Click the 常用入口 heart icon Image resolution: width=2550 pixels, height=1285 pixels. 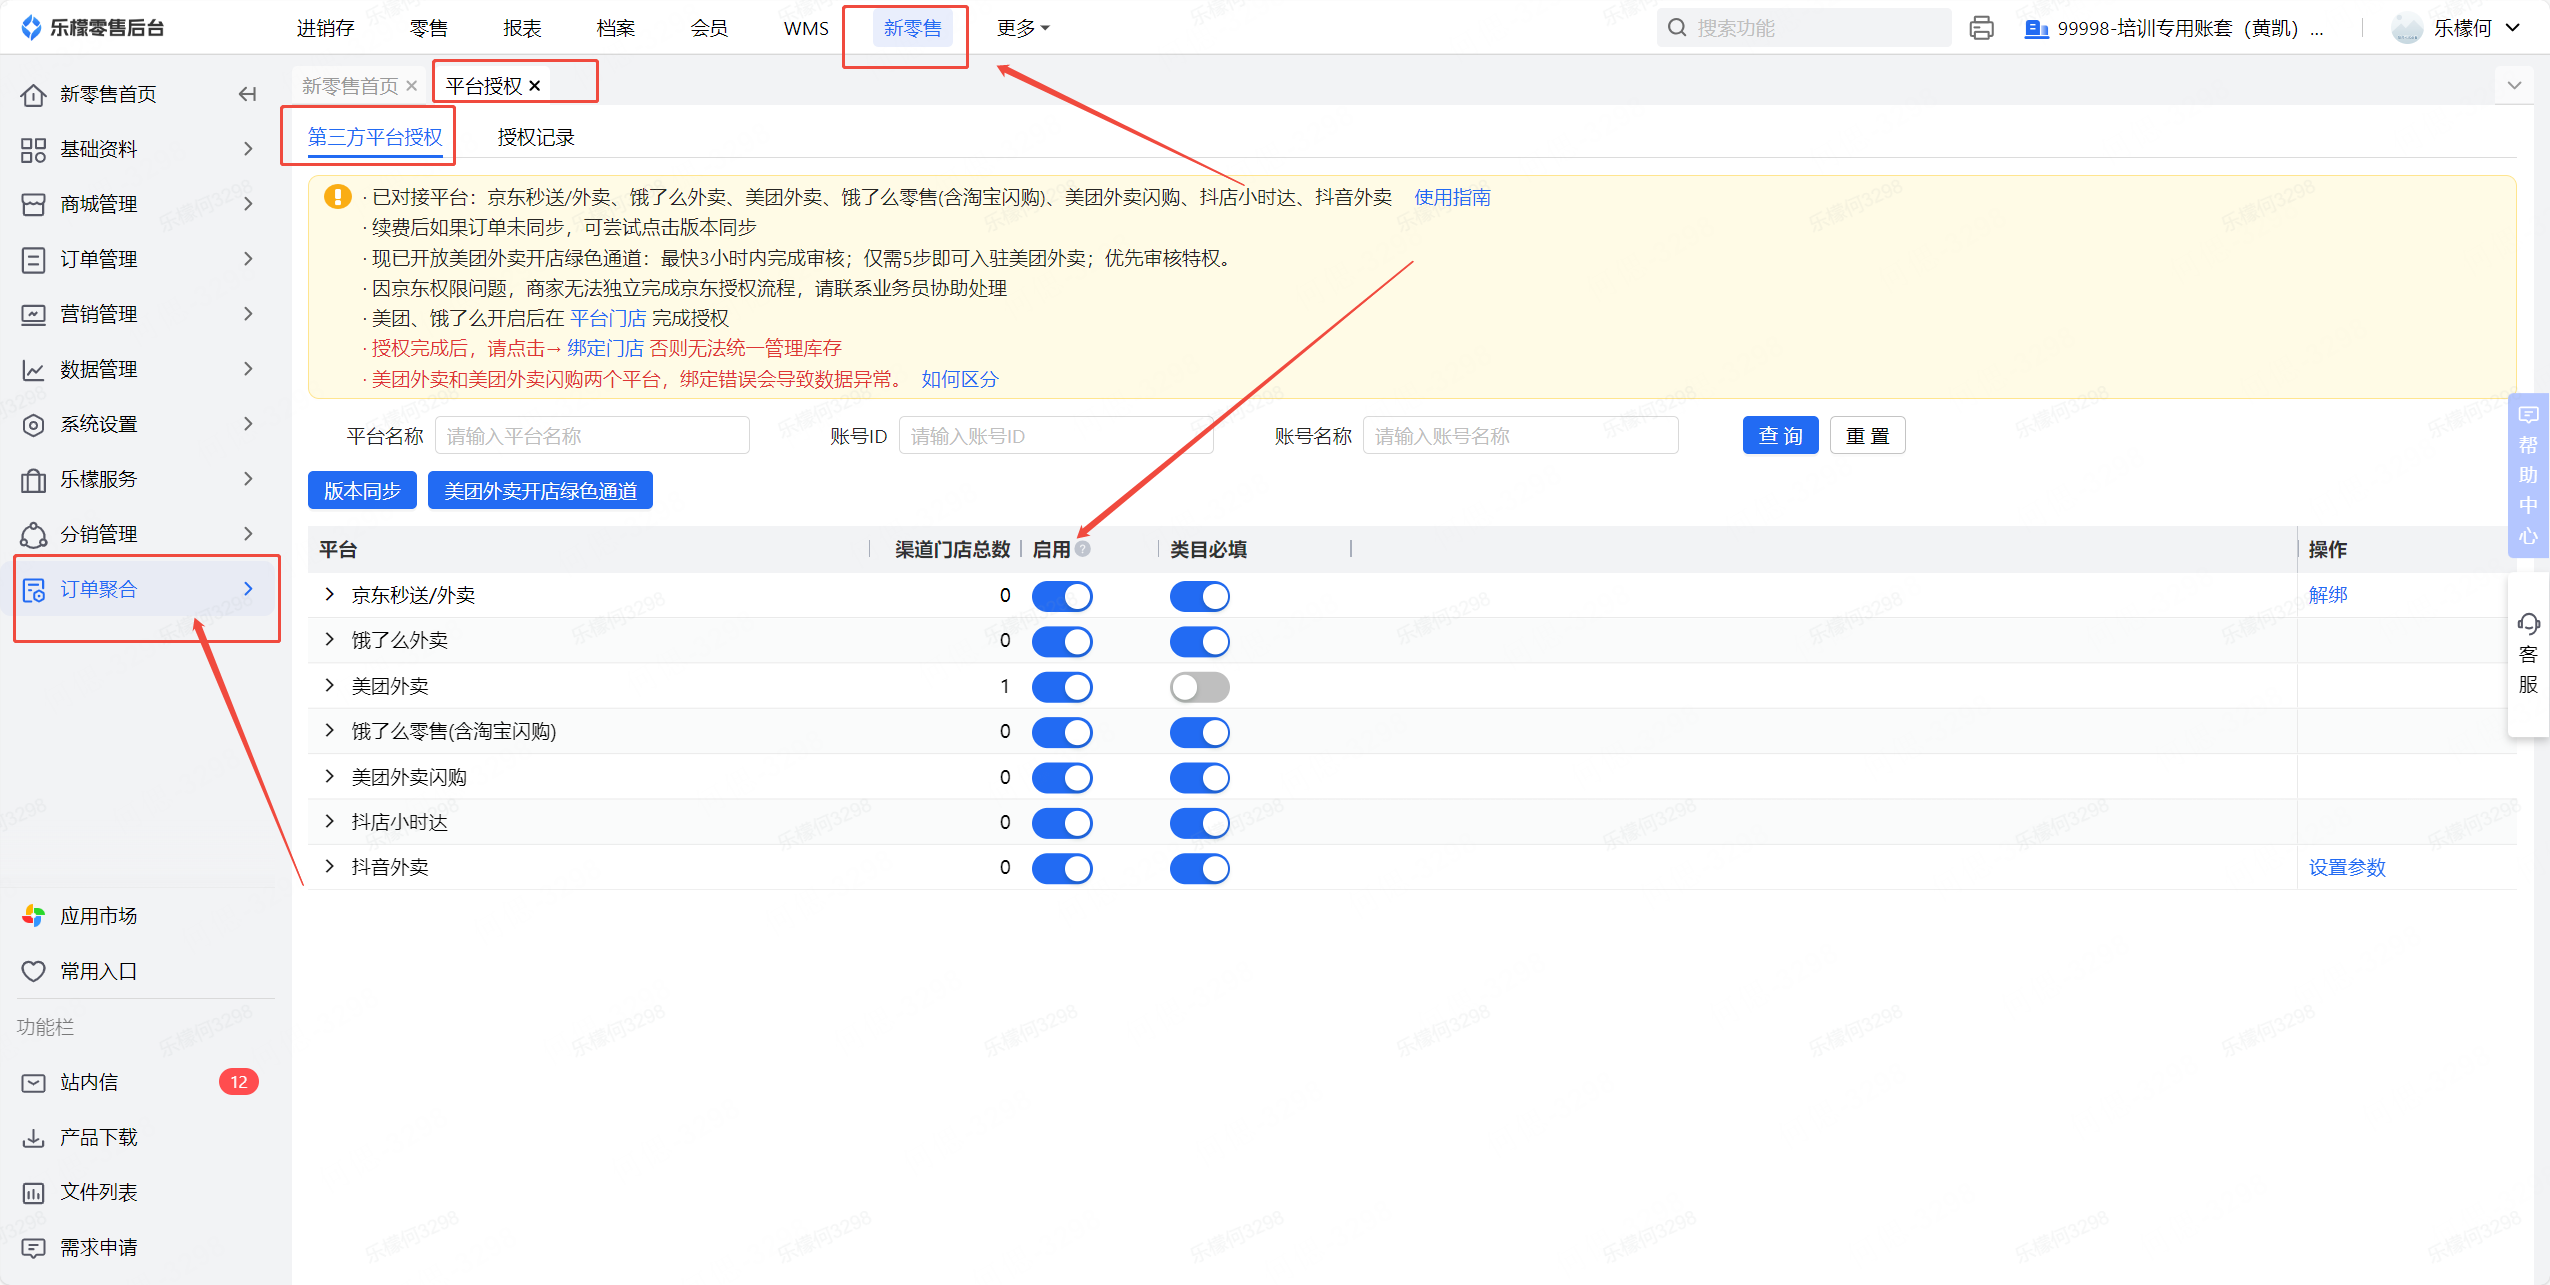point(33,970)
